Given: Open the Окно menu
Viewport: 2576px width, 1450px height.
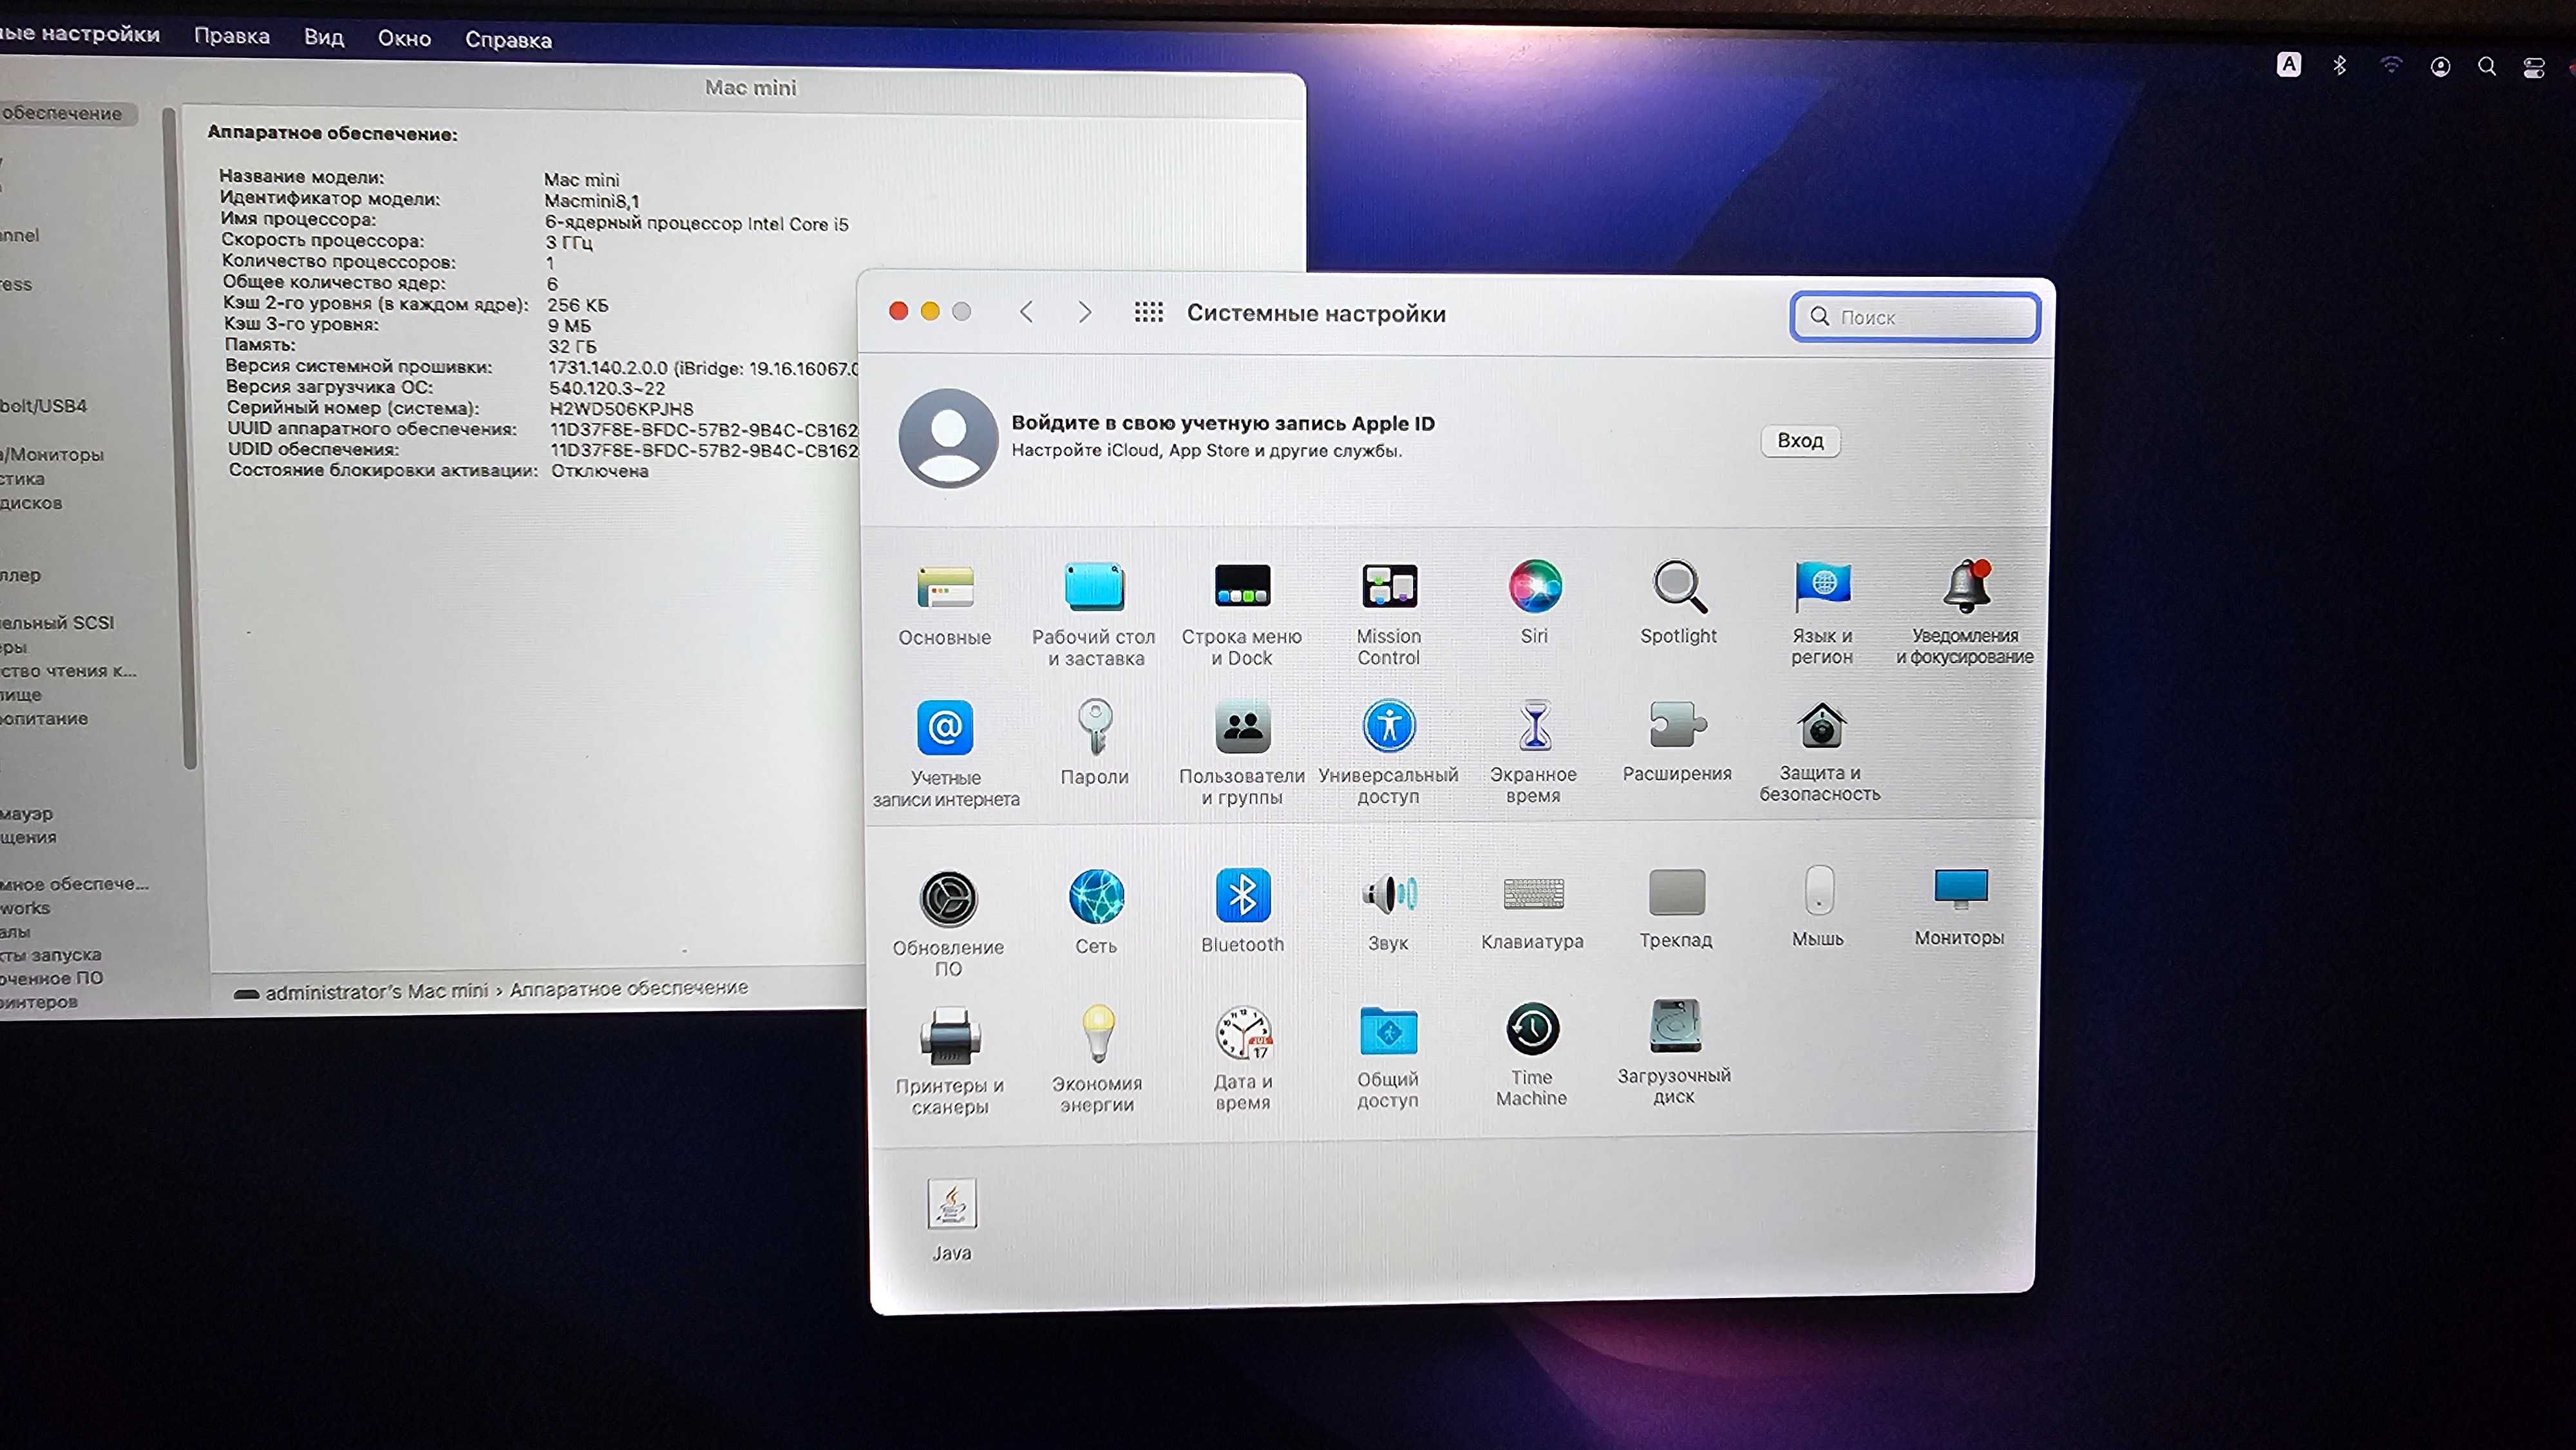Looking at the screenshot, I should [404, 38].
